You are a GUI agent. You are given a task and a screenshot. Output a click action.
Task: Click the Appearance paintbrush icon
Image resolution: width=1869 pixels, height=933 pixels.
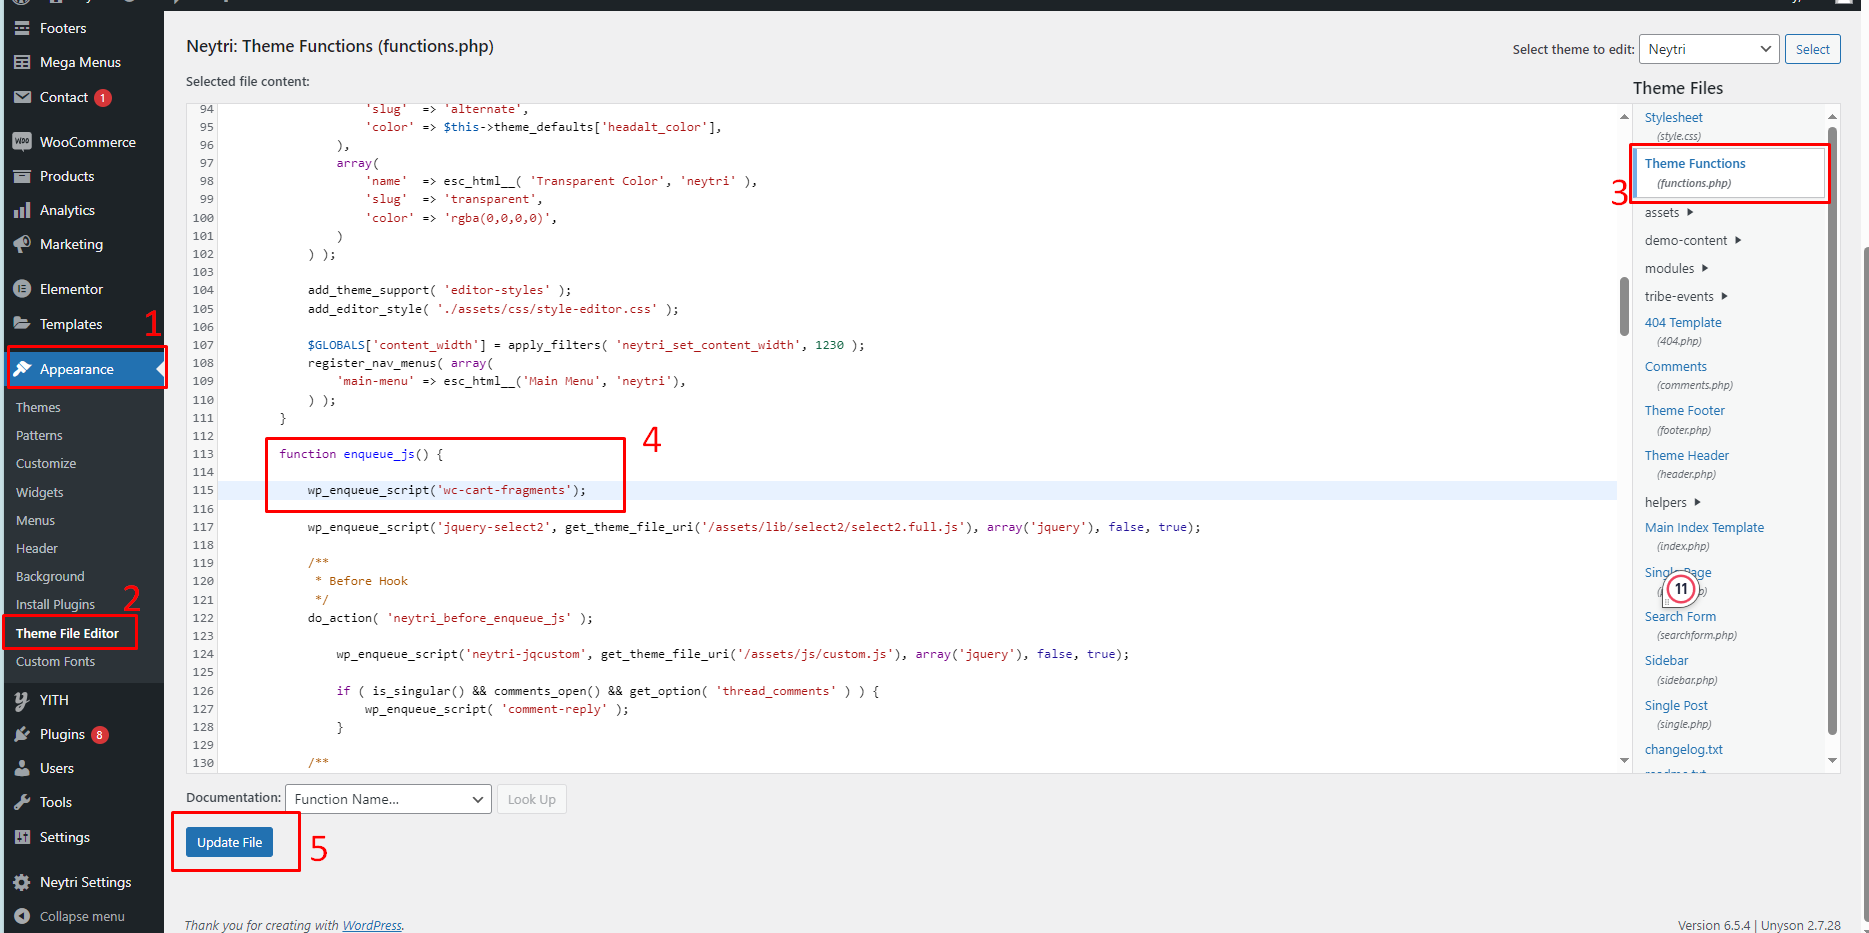pyautogui.click(x=22, y=369)
